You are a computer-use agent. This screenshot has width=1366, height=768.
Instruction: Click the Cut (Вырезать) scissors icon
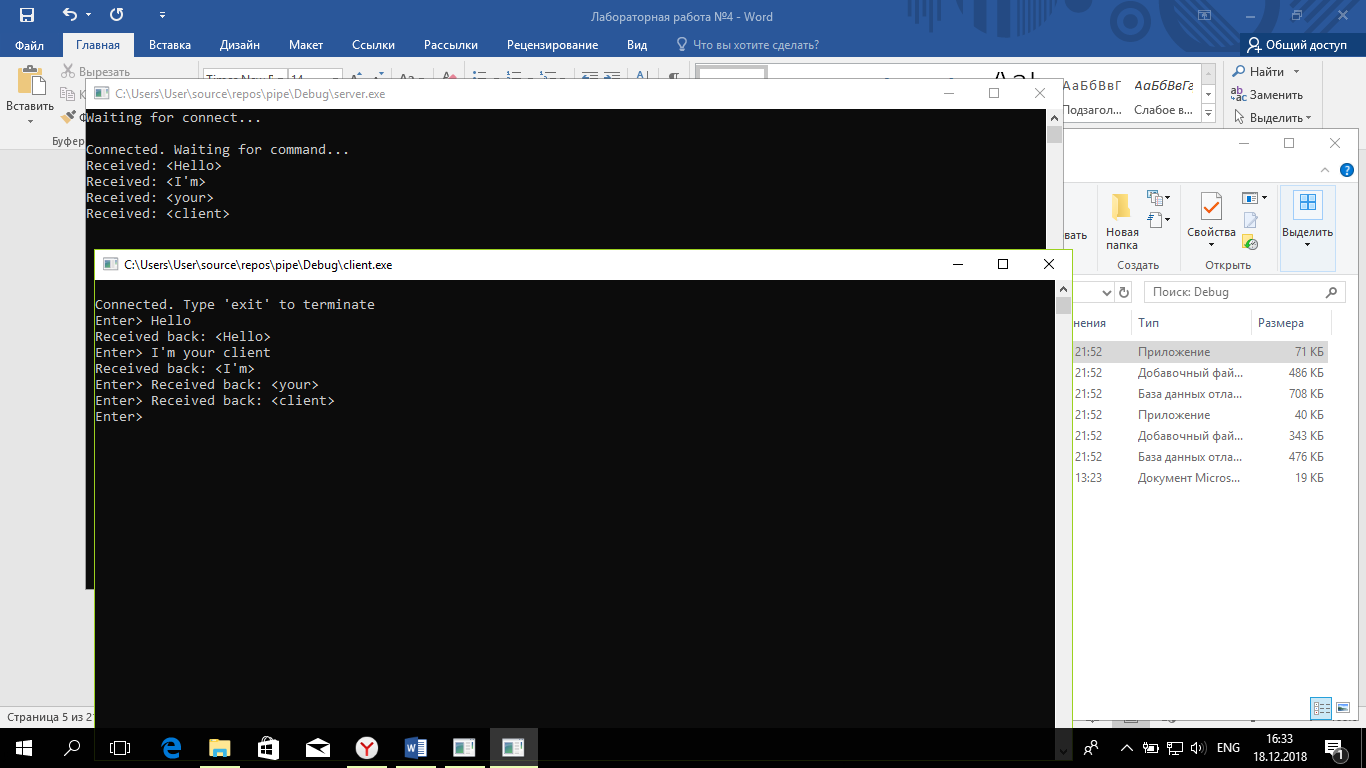(x=68, y=72)
